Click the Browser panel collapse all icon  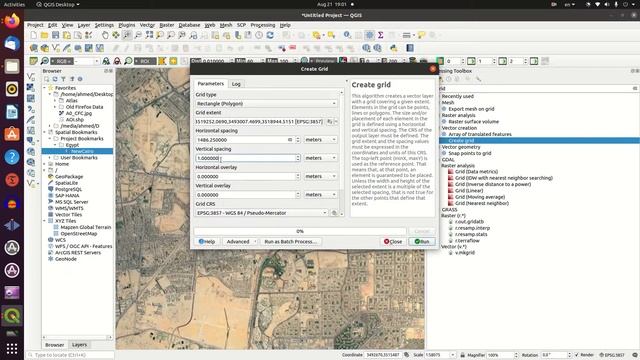click(72, 79)
